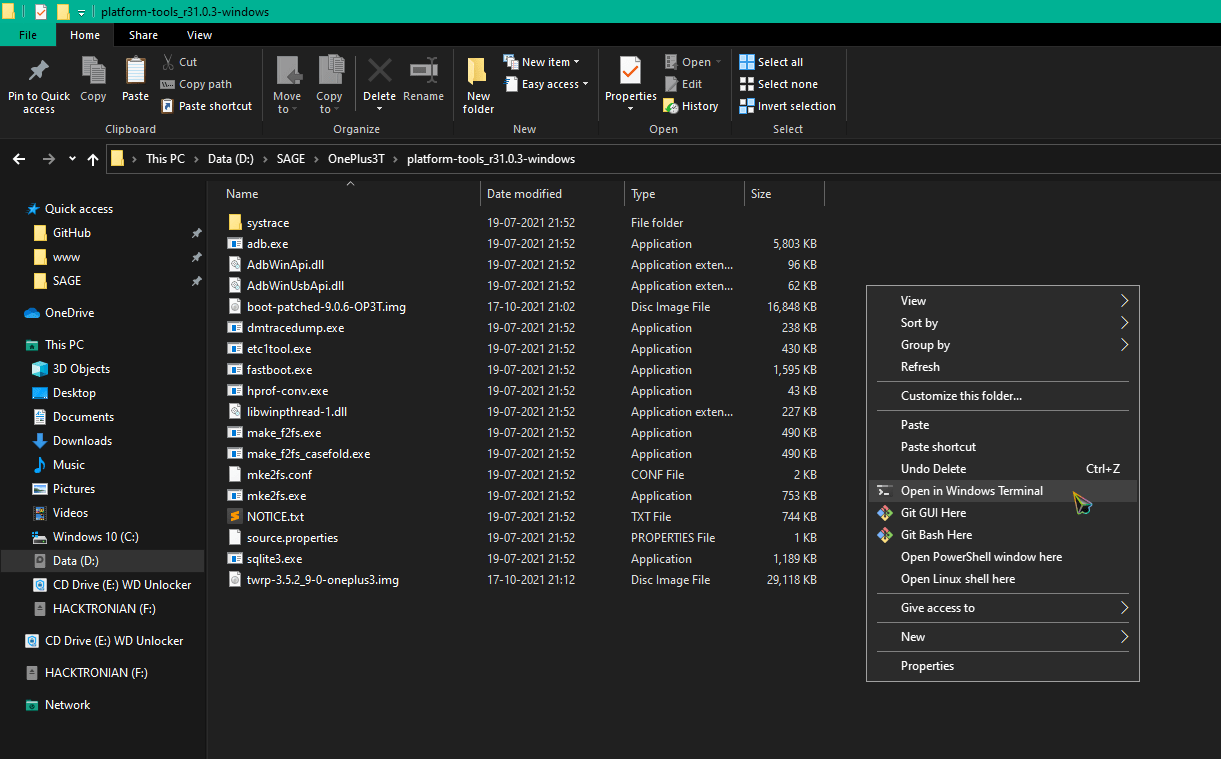Choose Git GUI Here
The image size is (1221, 759).
pos(1003,513)
